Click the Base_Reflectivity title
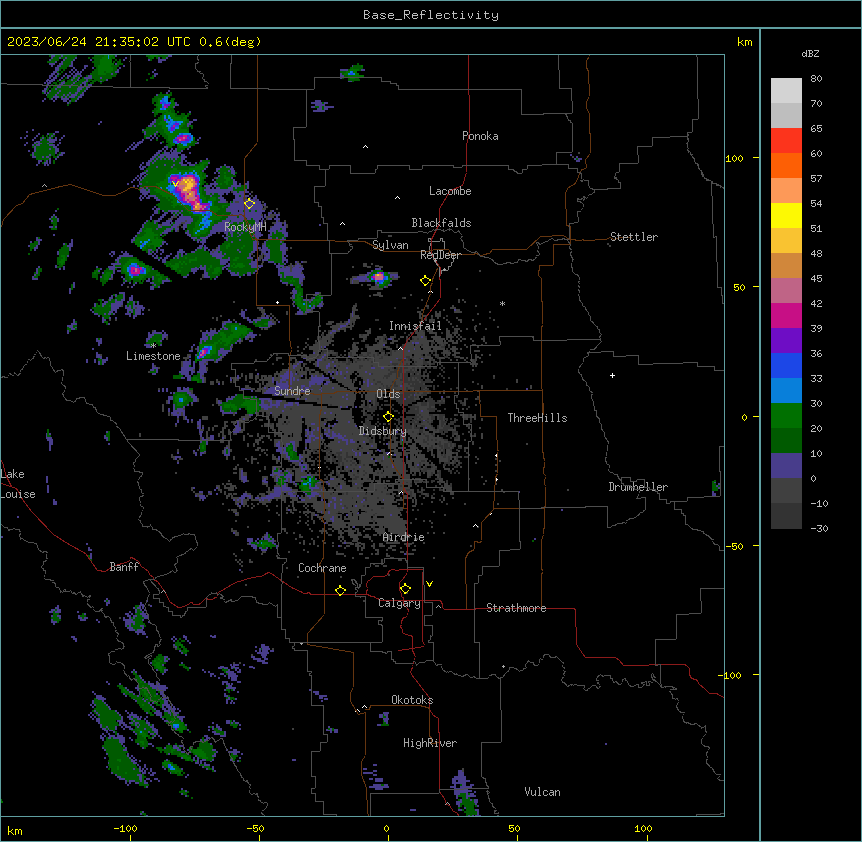 (x=431, y=15)
